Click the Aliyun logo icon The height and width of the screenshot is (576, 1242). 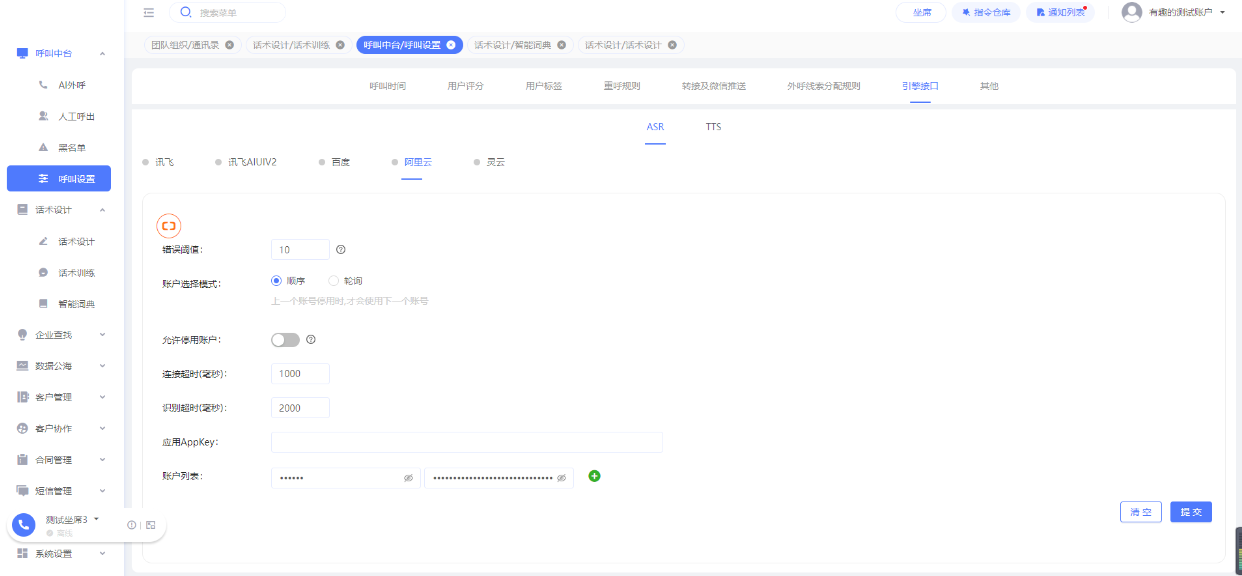coord(169,226)
